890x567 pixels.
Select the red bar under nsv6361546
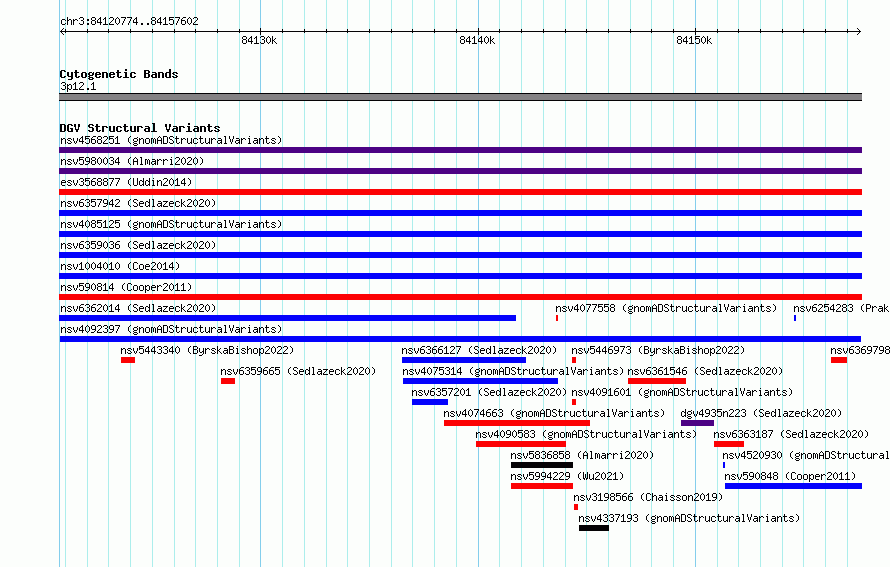tap(657, 381)
